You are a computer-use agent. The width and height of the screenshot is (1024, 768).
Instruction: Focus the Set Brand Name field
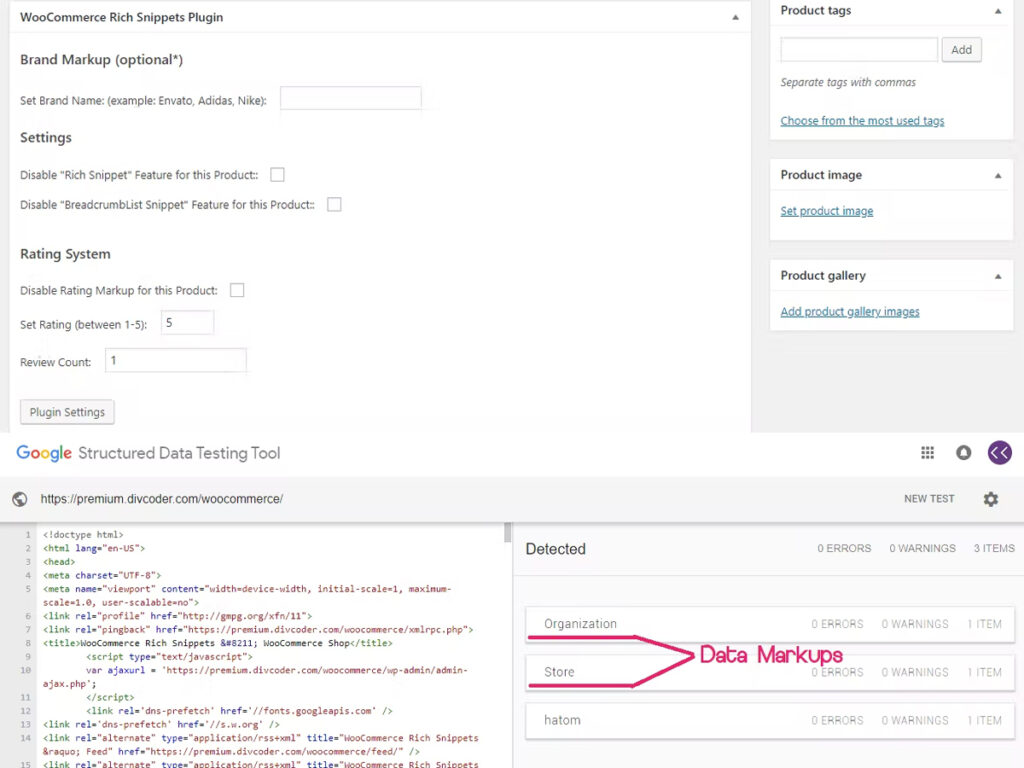pos(351,99)
